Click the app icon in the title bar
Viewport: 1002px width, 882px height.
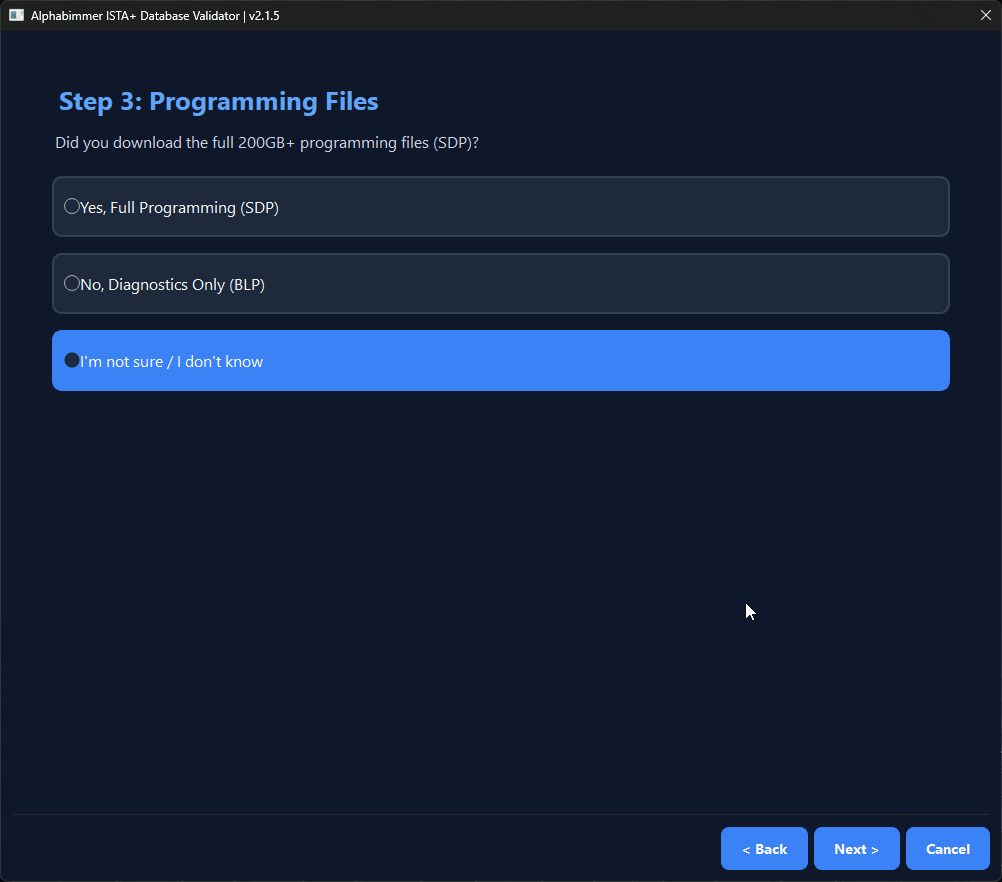click(16, 15)
